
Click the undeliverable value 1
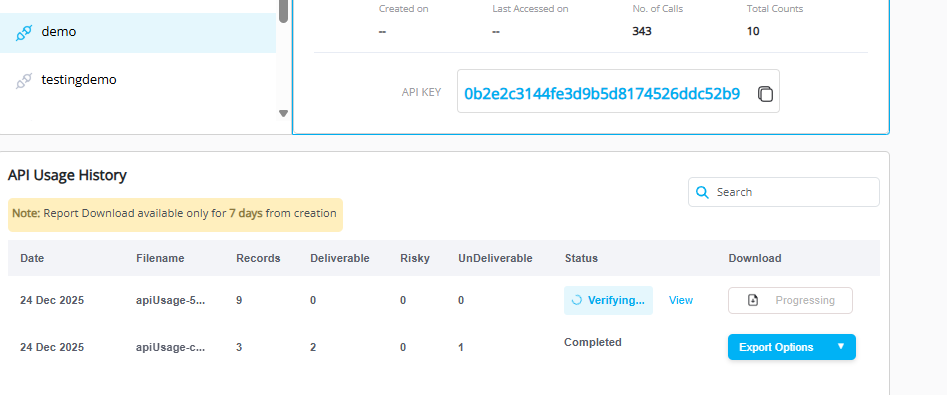[461, 347]
